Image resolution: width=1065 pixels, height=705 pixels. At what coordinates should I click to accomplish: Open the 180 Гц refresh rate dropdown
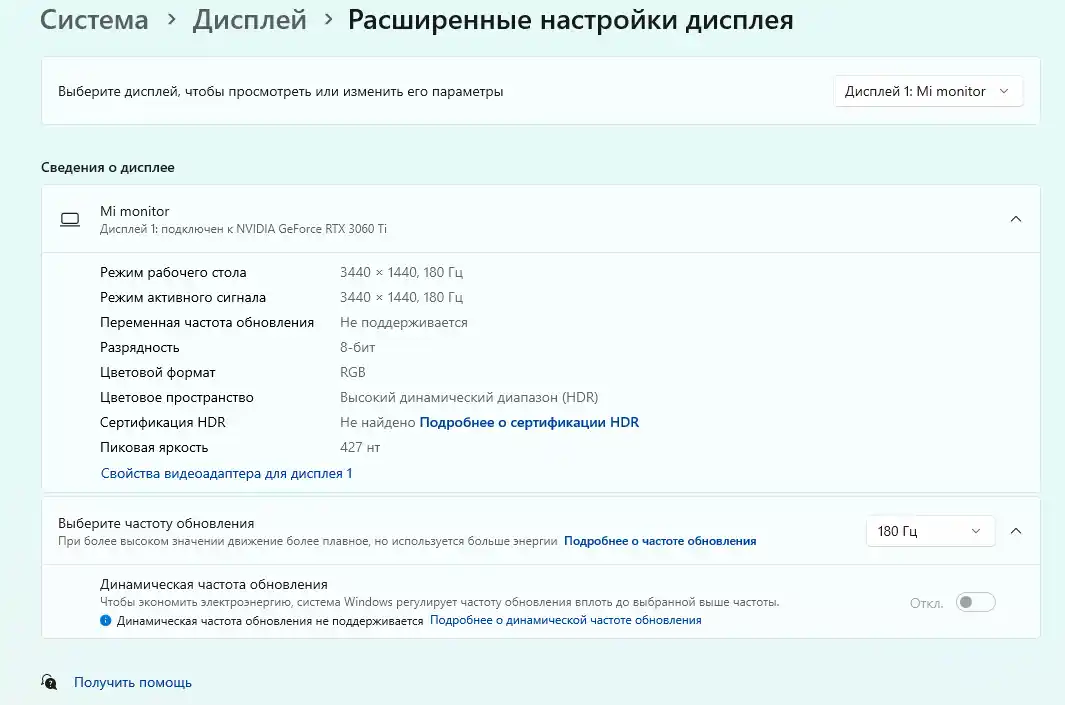click(x=931, y=531)
